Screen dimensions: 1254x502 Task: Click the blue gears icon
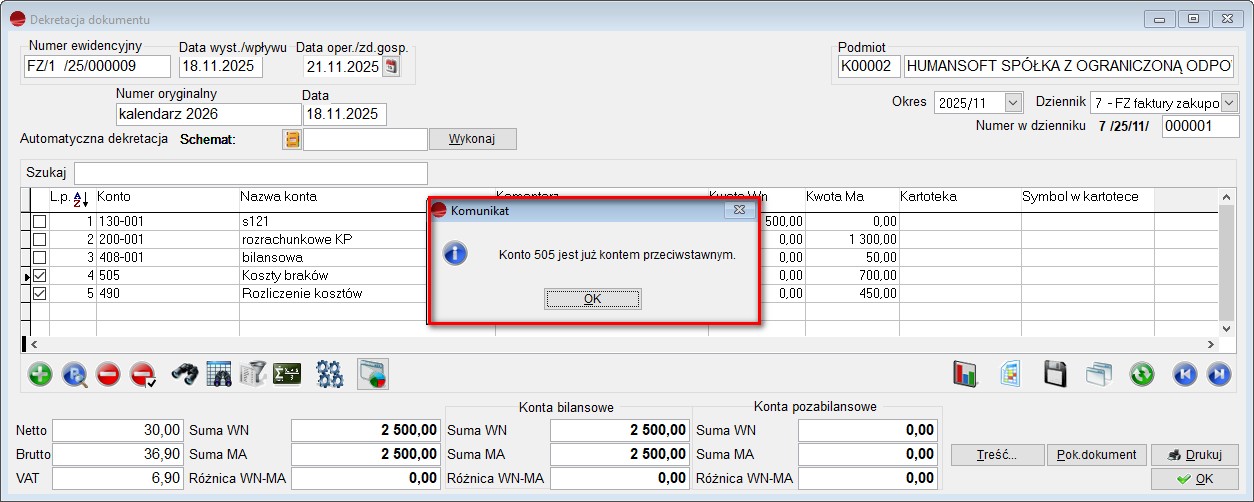click(x=329, y=374)
